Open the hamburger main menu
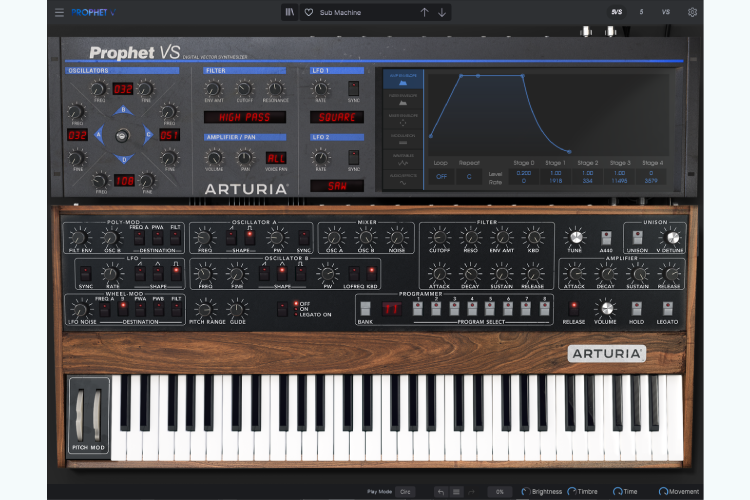The height and width of the screenshot is (500, 750). [x=59, y=12]
